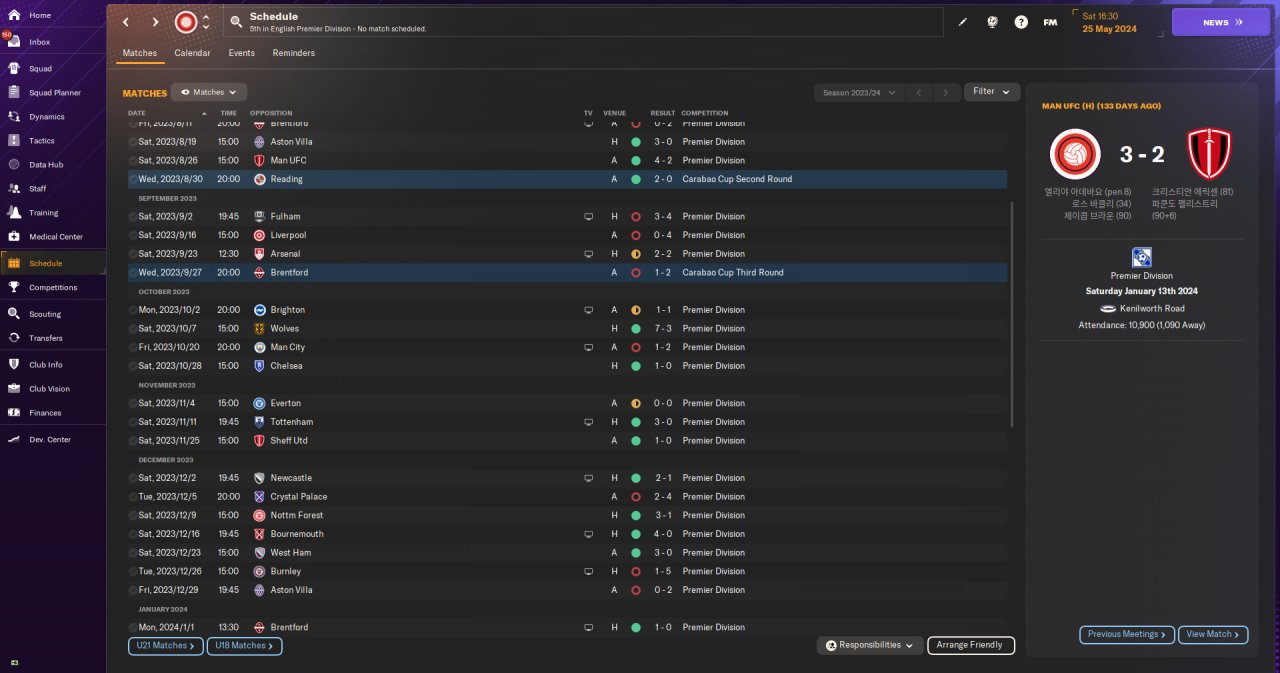
Task: Click the pencil edit icon
Action: click(963, 22)
